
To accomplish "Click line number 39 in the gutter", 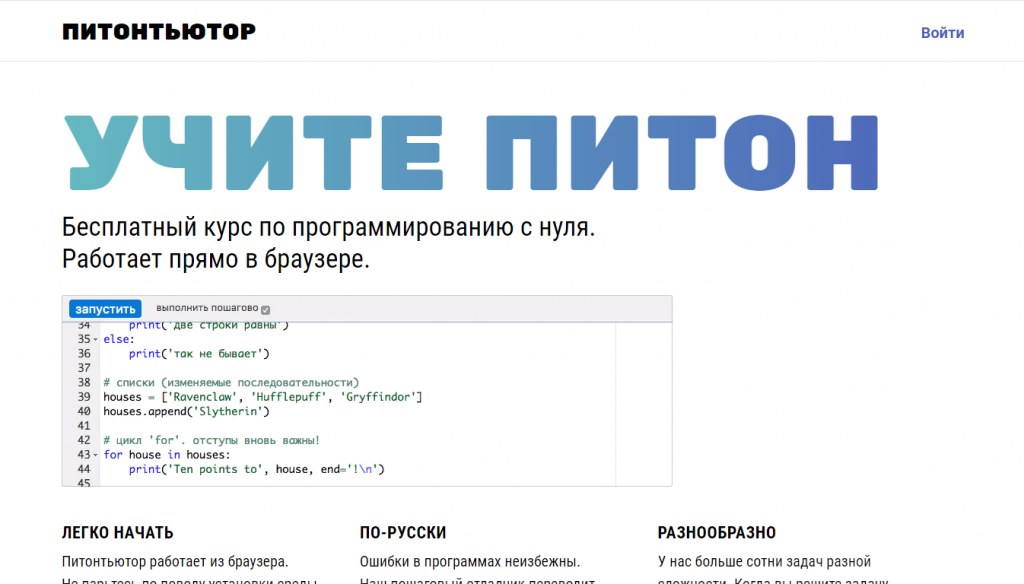I will click(x=83, y=397).
